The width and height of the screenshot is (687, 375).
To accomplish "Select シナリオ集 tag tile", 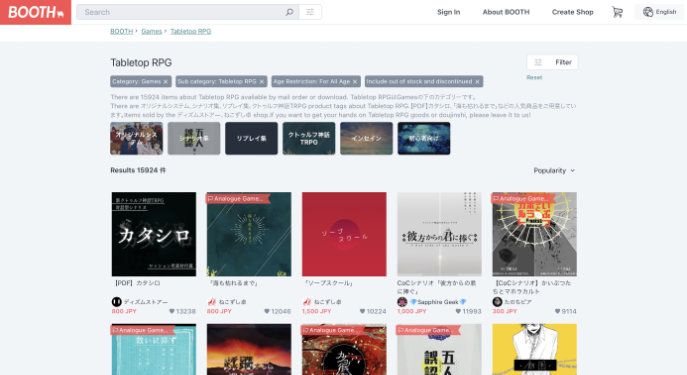I will [x=194, y=138].
